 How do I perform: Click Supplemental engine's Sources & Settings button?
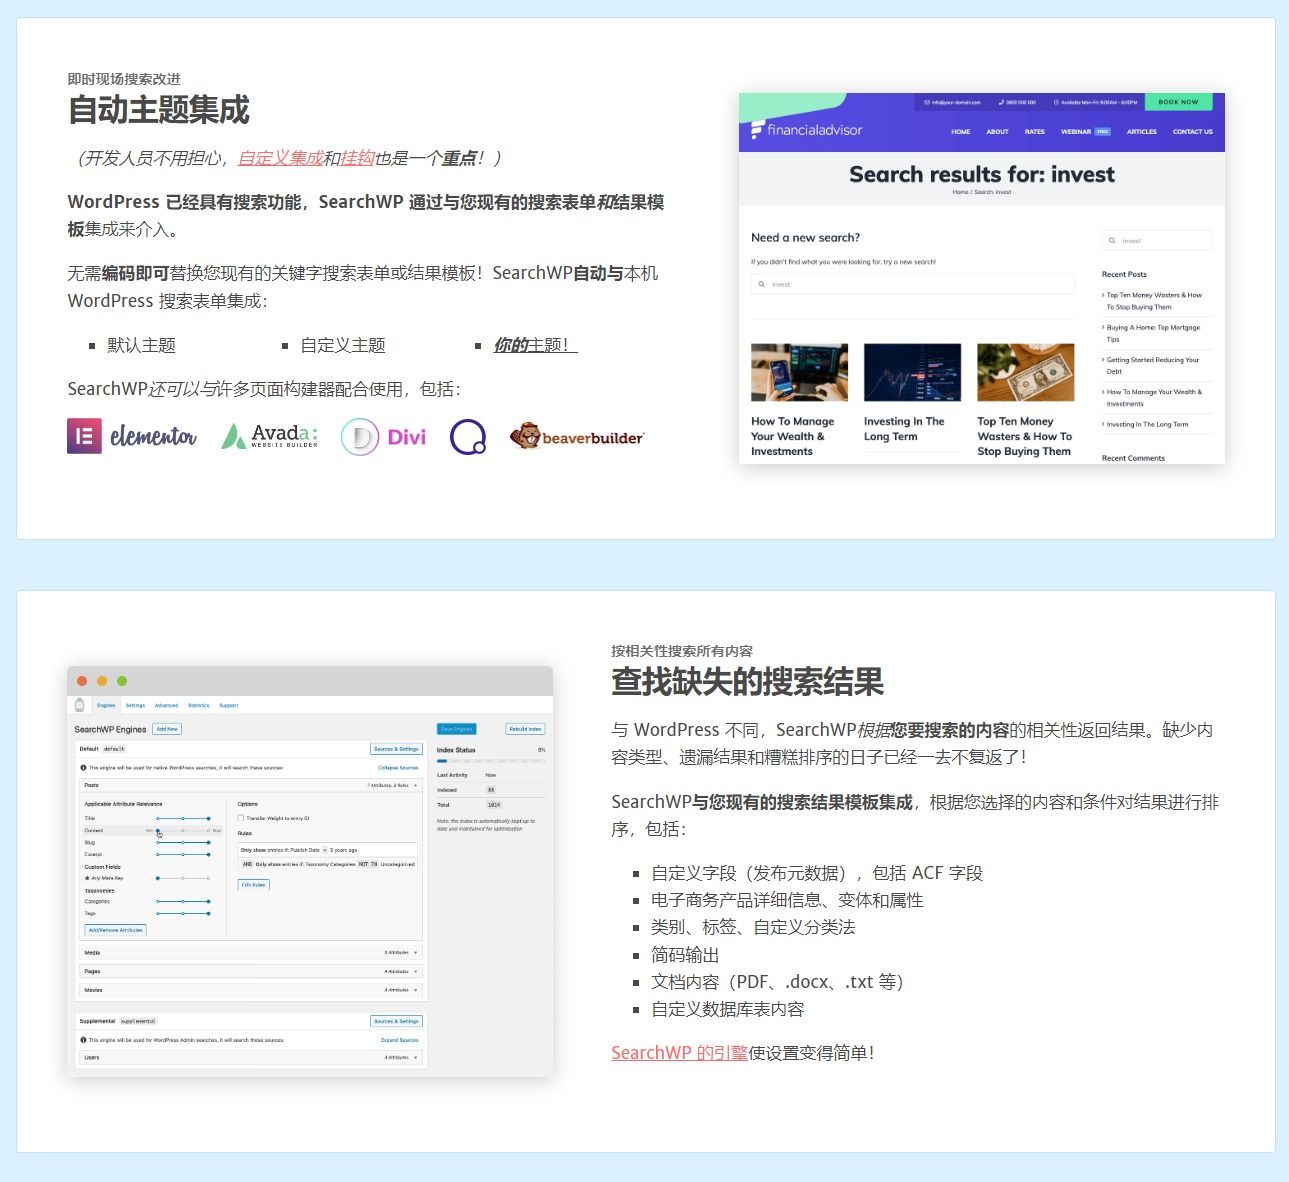pyautogui.click(x=397, y=1021)
